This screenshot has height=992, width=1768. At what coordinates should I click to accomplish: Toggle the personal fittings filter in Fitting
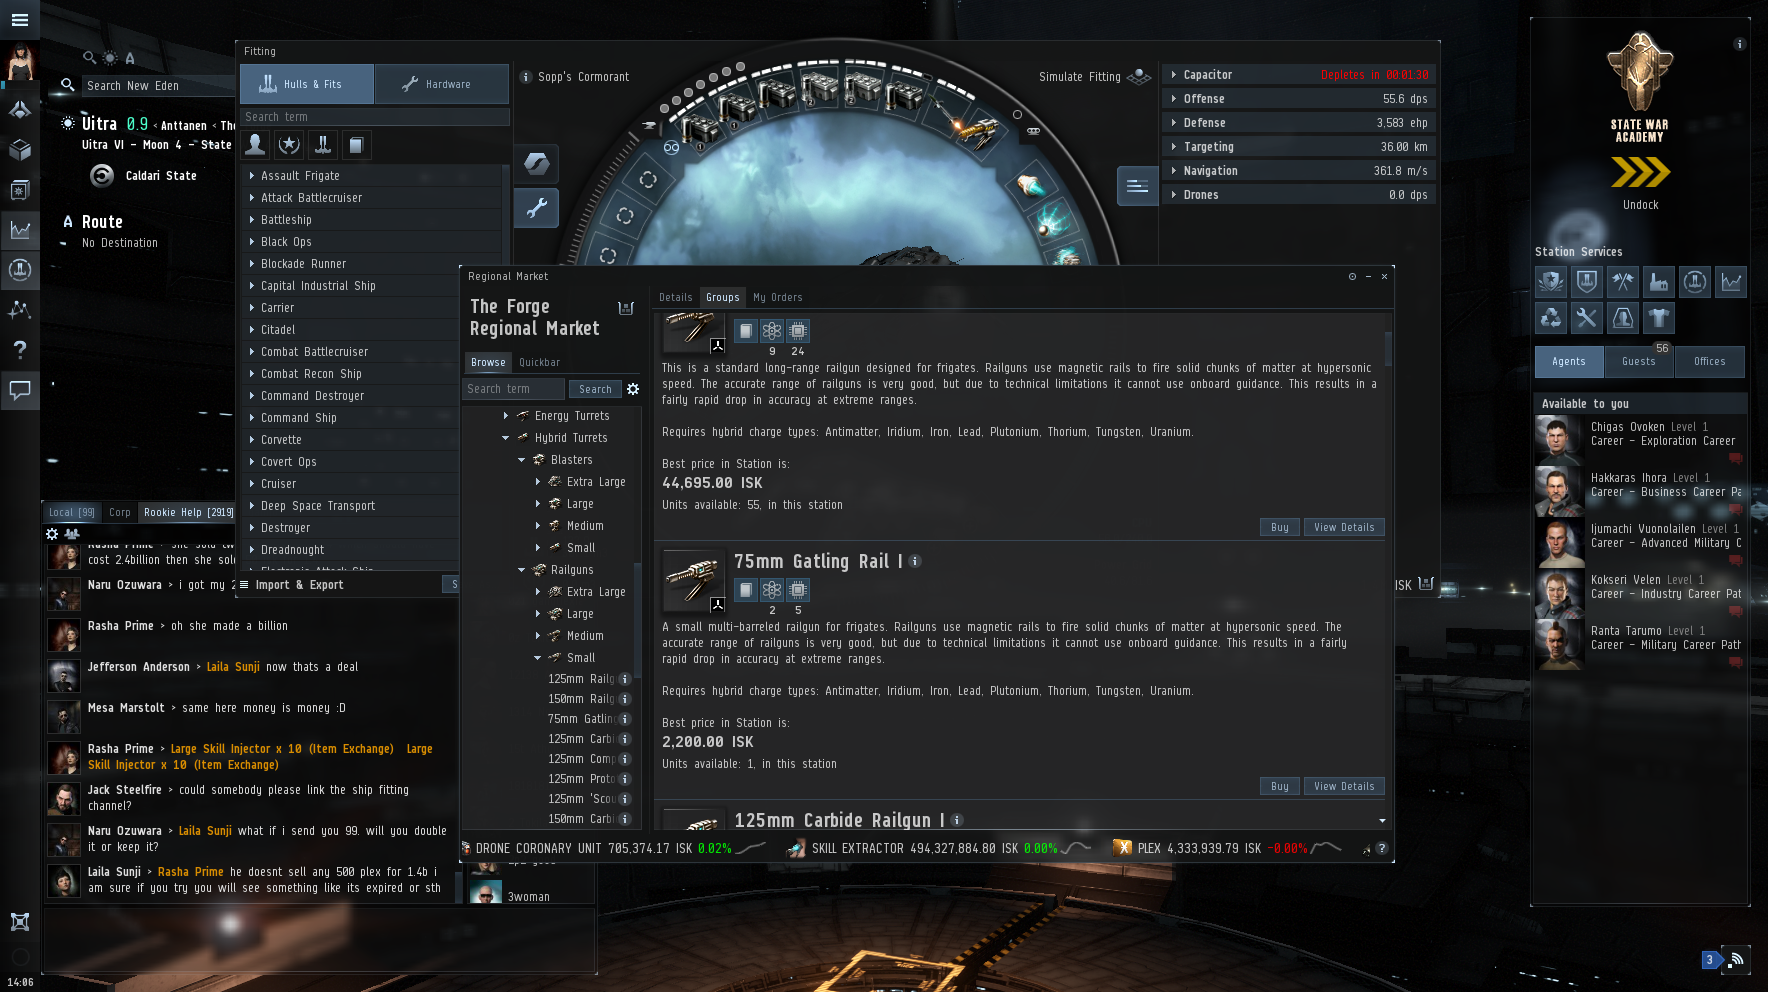(256, 145)
